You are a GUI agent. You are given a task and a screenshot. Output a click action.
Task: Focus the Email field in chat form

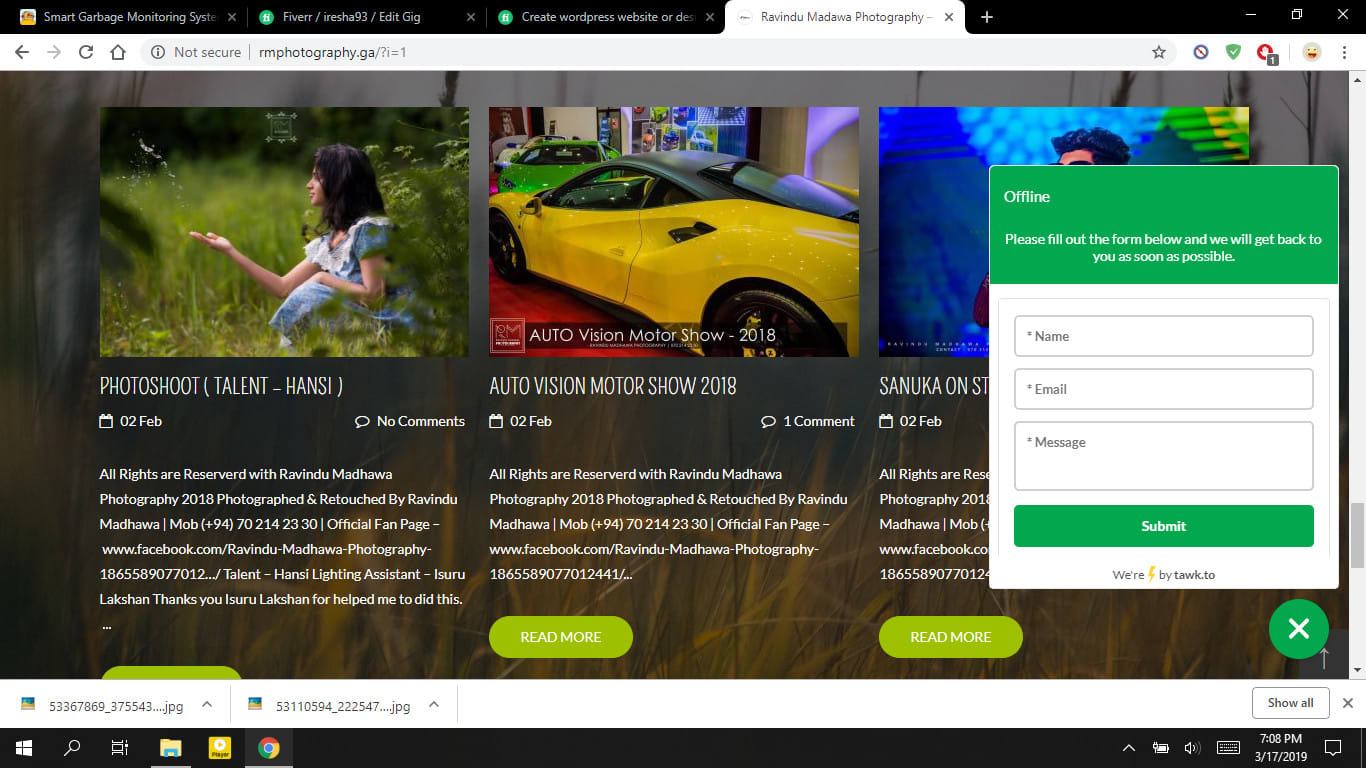coord(1163,389)
